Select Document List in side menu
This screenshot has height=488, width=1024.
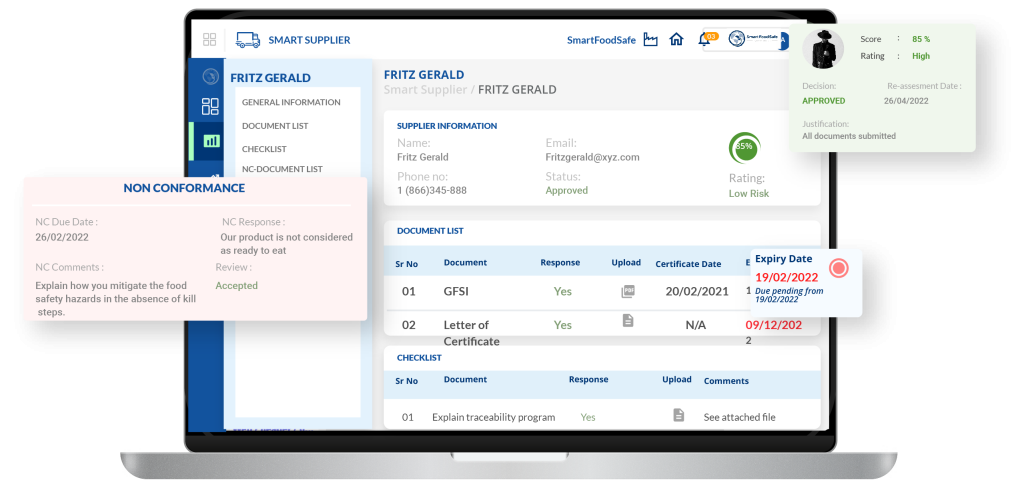coord(275,126)
